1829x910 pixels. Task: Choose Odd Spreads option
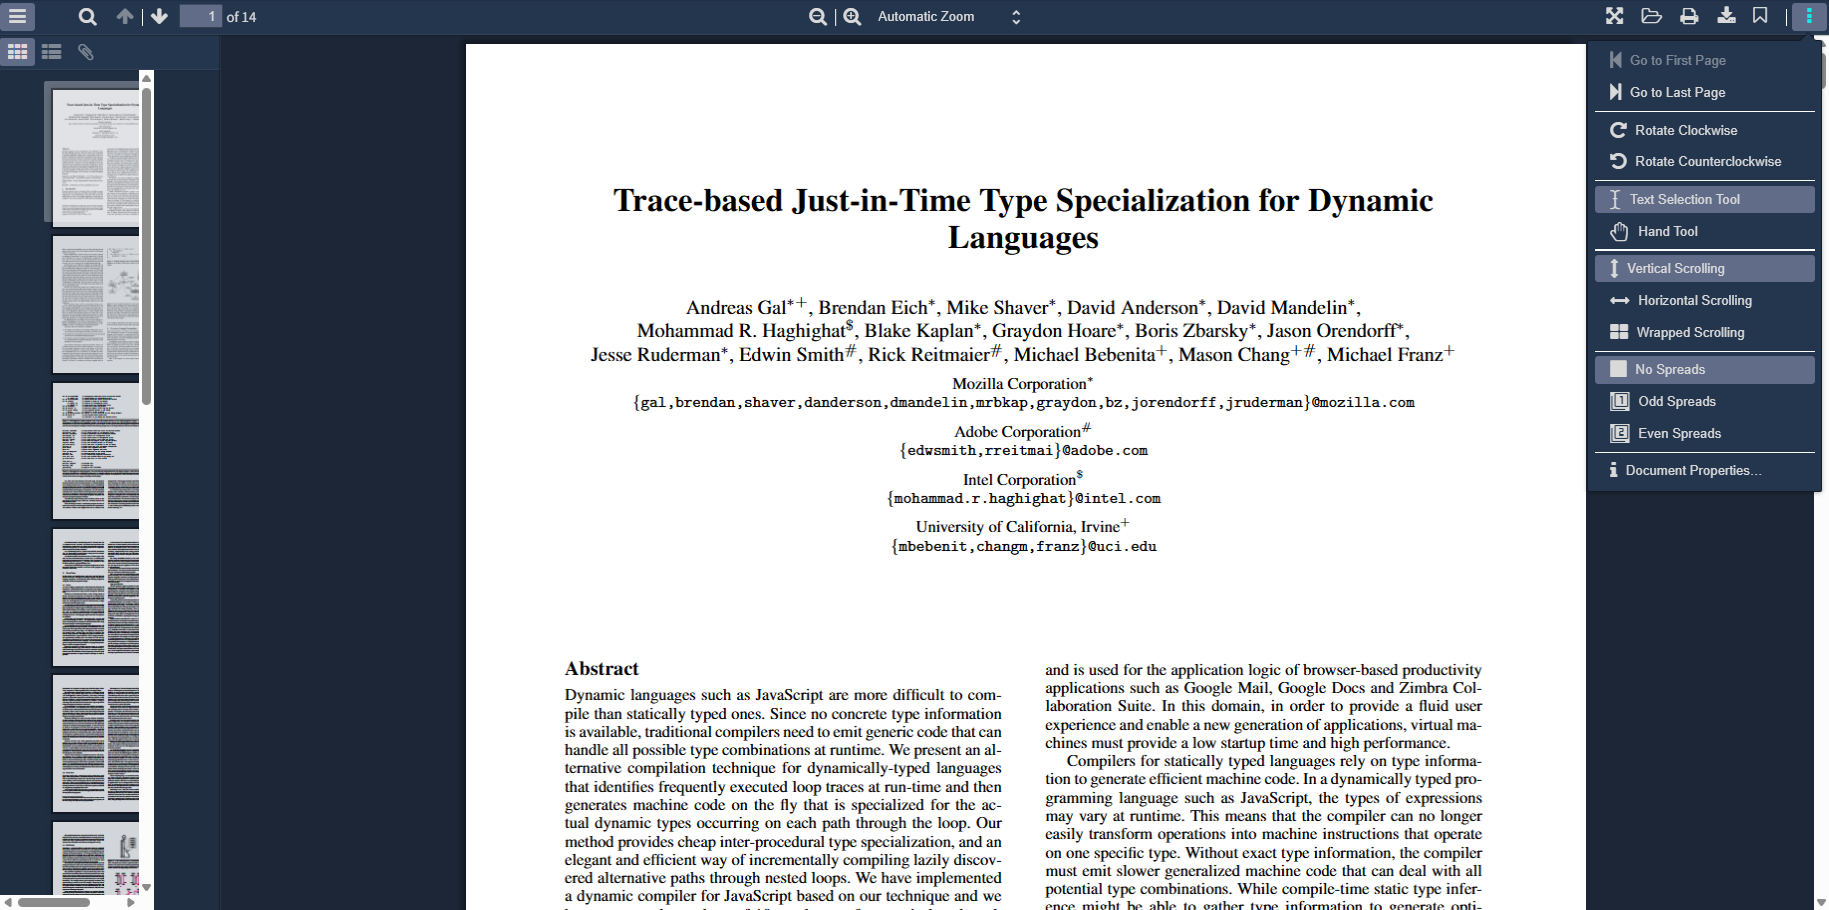[x=1704, y=401]
